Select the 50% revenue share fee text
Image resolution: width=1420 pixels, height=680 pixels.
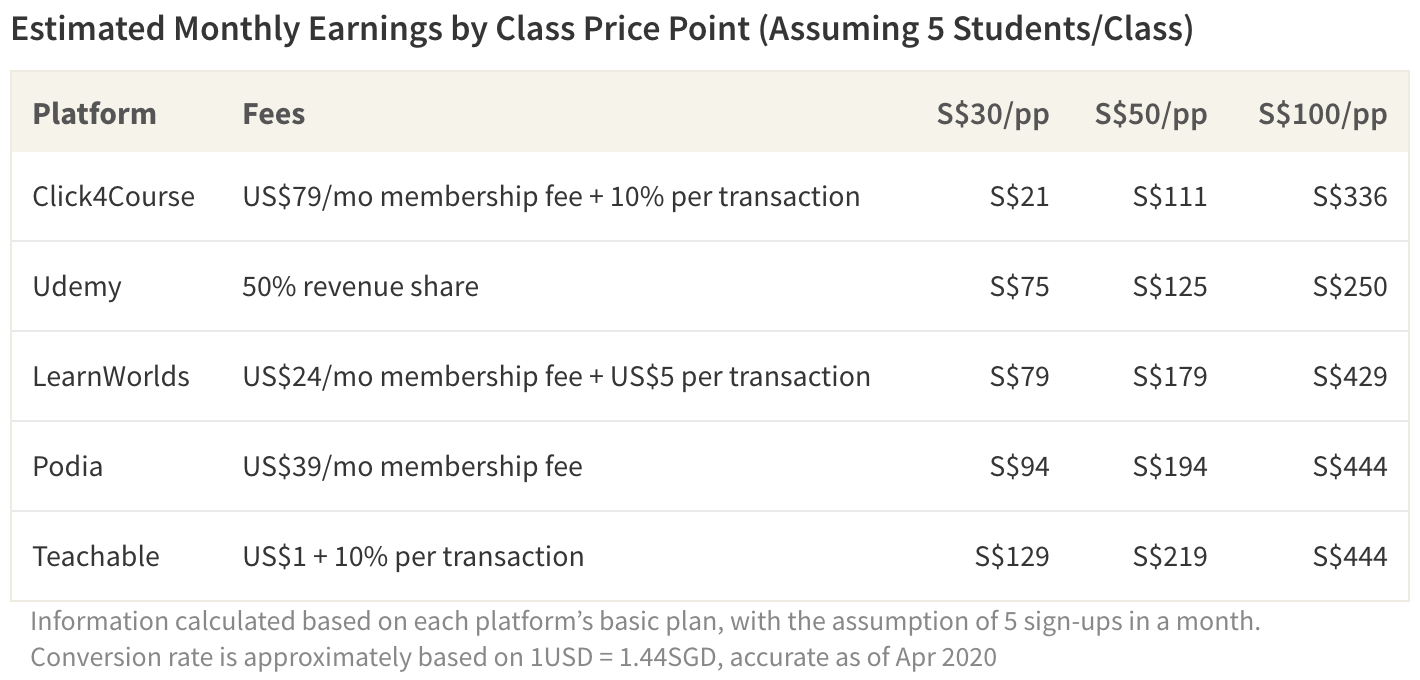(360, 286)
